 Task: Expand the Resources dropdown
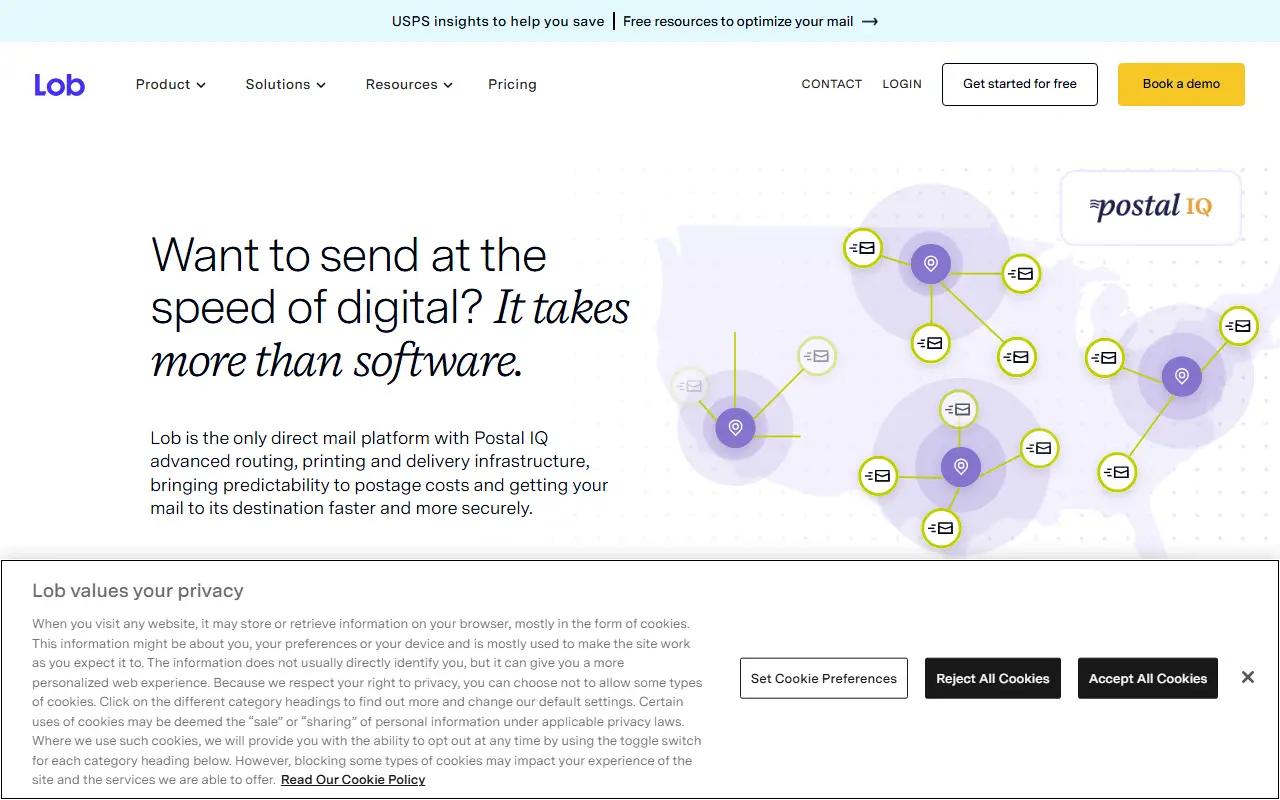pyautogui.click(x=409, y=85)
